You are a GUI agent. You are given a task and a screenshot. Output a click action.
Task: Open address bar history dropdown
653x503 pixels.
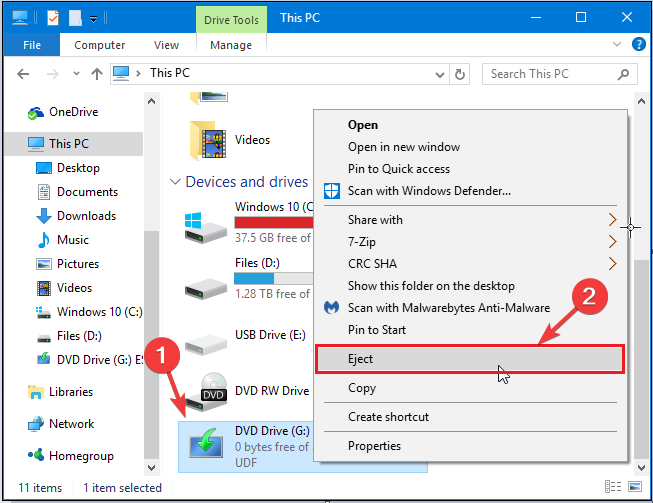(440, 75)
